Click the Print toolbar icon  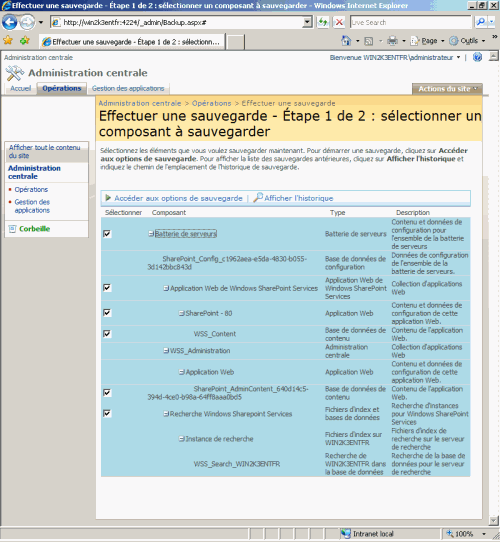point(392,41)
